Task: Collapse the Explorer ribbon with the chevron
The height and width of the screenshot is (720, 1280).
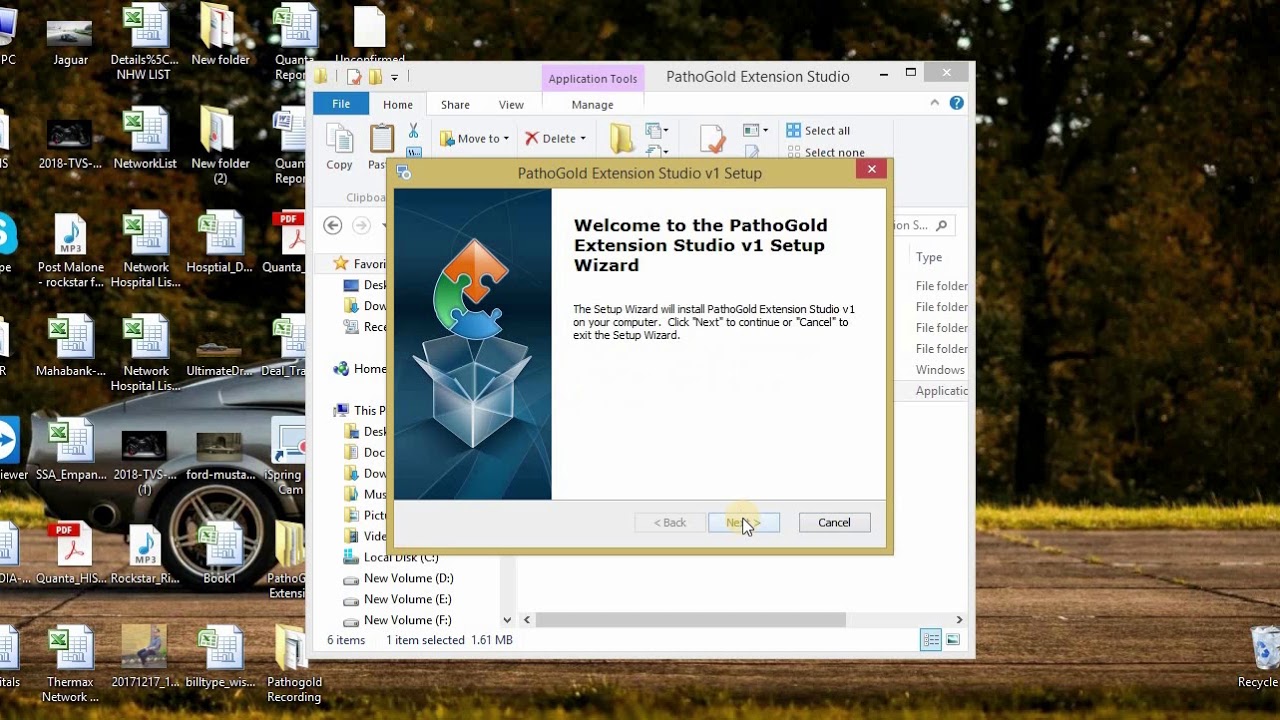Action: pyautogui.click(x=935, y=103)
